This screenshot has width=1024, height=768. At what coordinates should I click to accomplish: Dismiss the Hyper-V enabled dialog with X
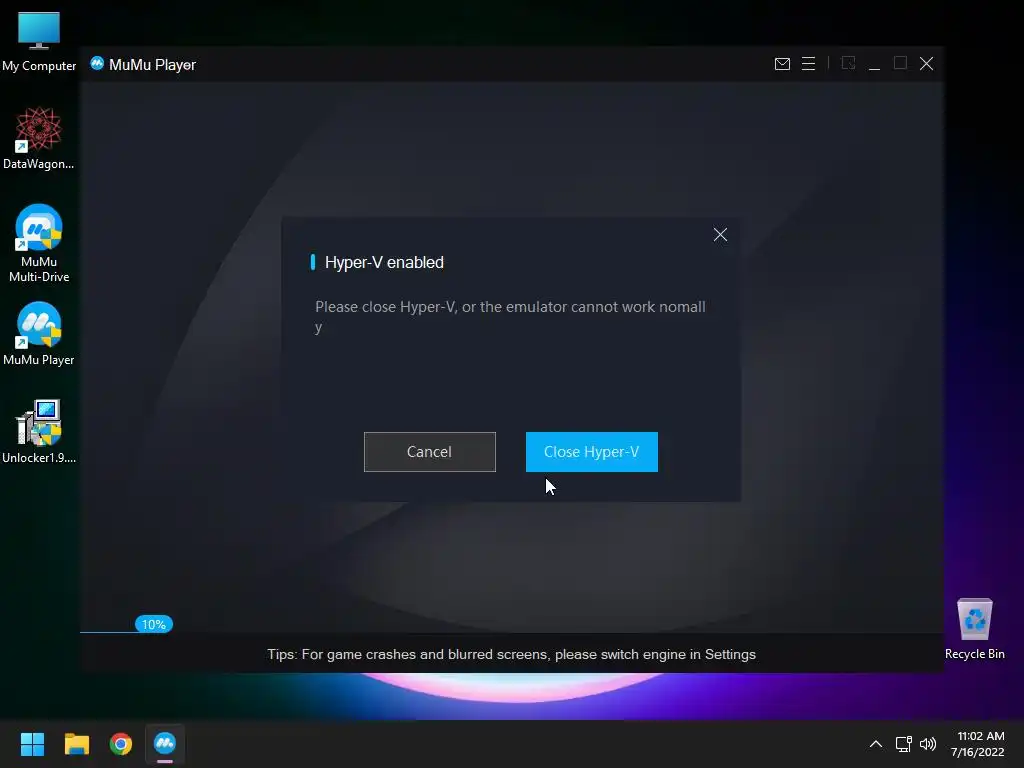click(720, 234)
